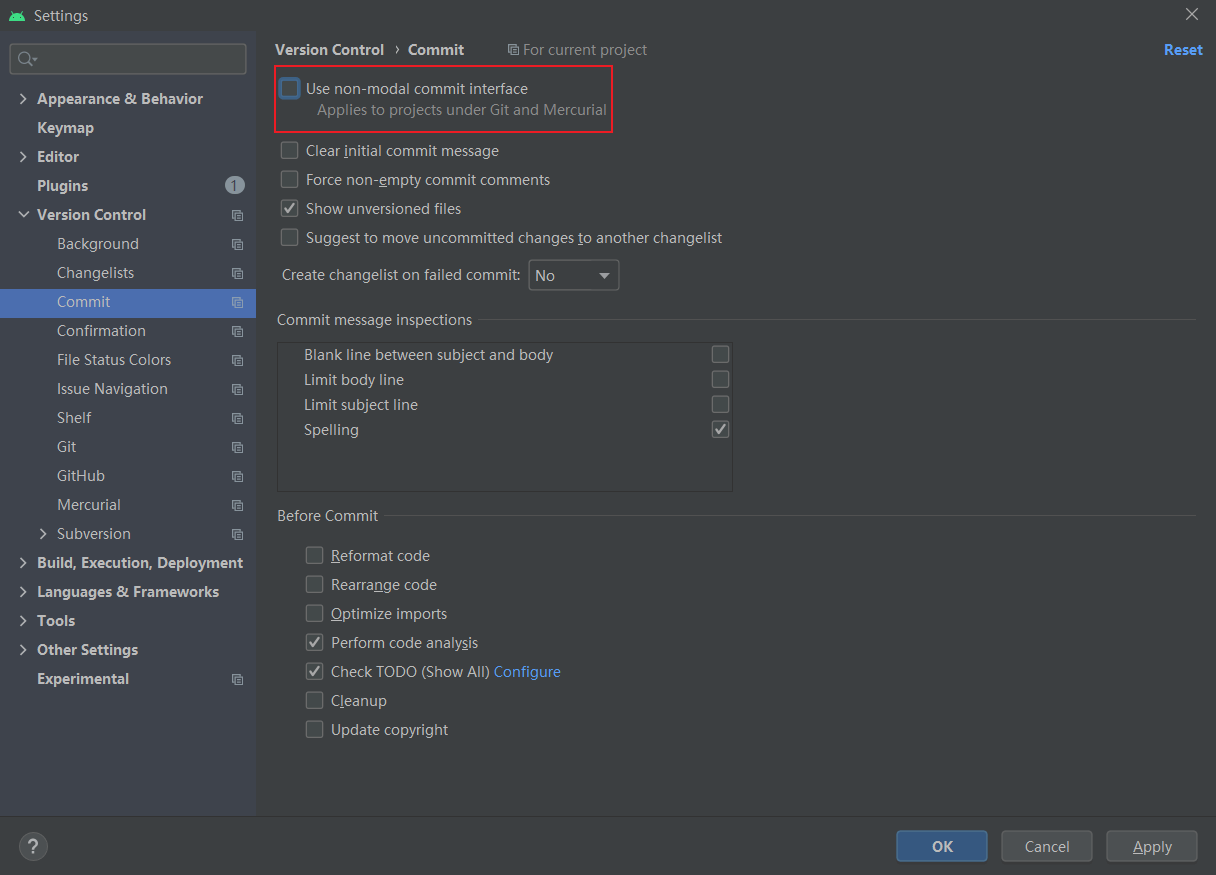Click the OK button
The height and width of the screenshot is (875, 1216).
[x=942, y=846]
